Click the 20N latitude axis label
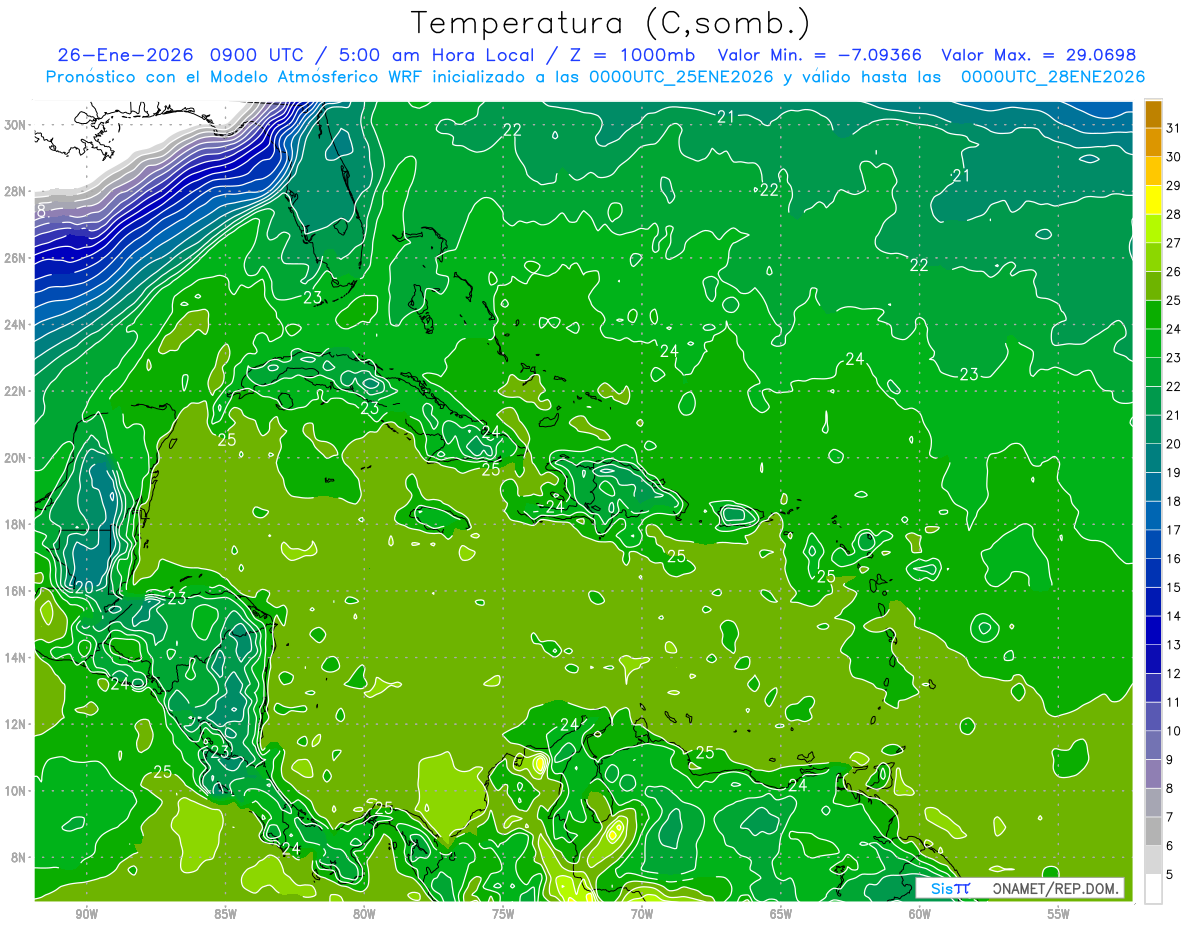This screenshot has height=927, width=1200. (x=17, y=458)
